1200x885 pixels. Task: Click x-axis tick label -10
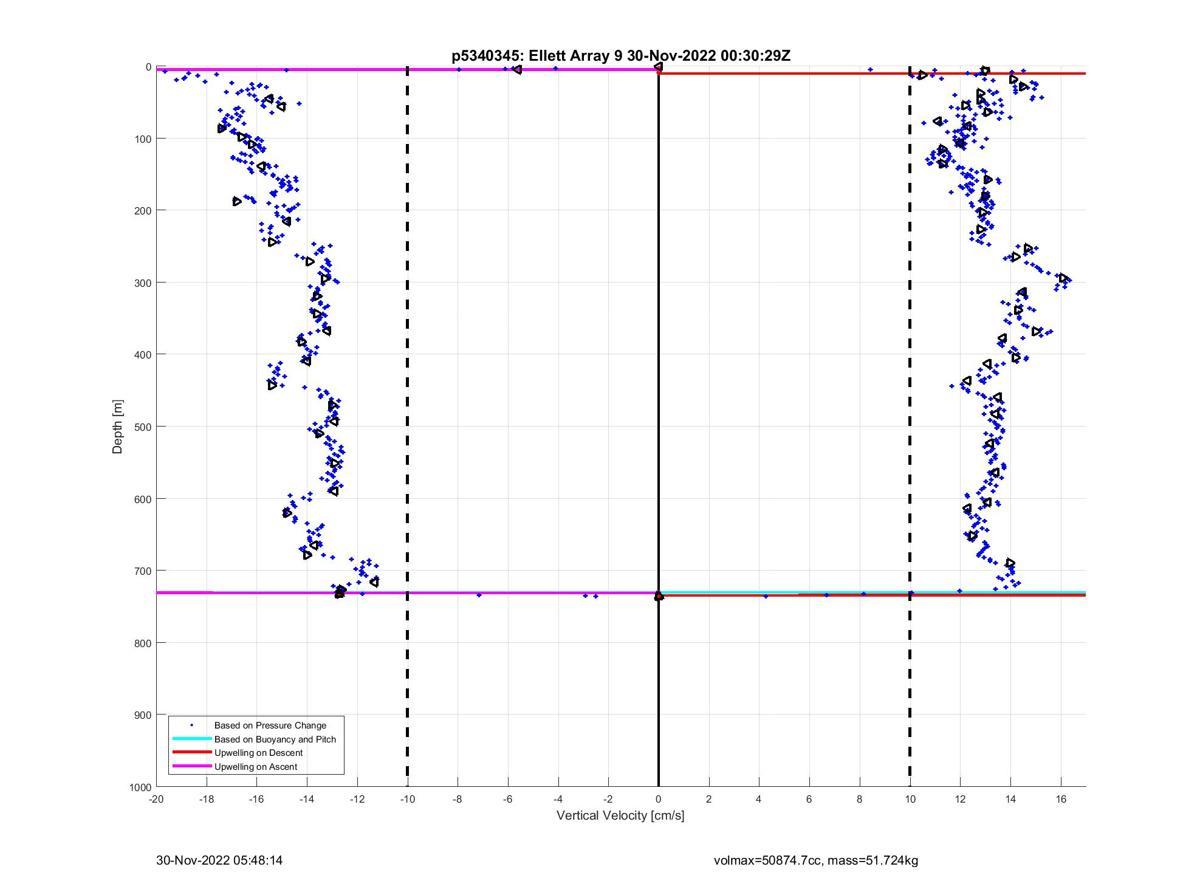point(407,798)
